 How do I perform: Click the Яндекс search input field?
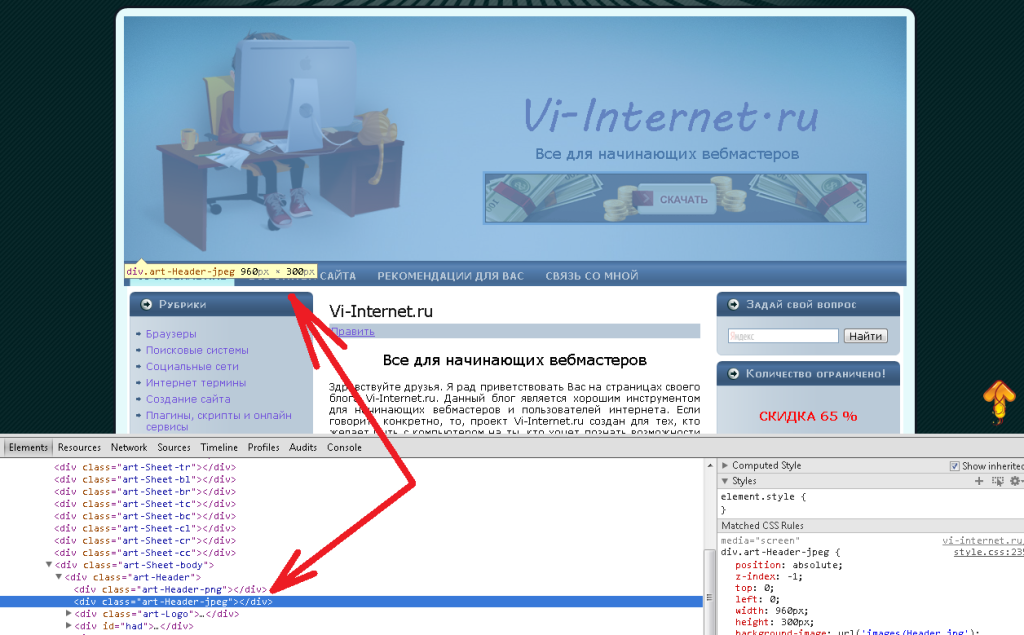coord(782,336)
